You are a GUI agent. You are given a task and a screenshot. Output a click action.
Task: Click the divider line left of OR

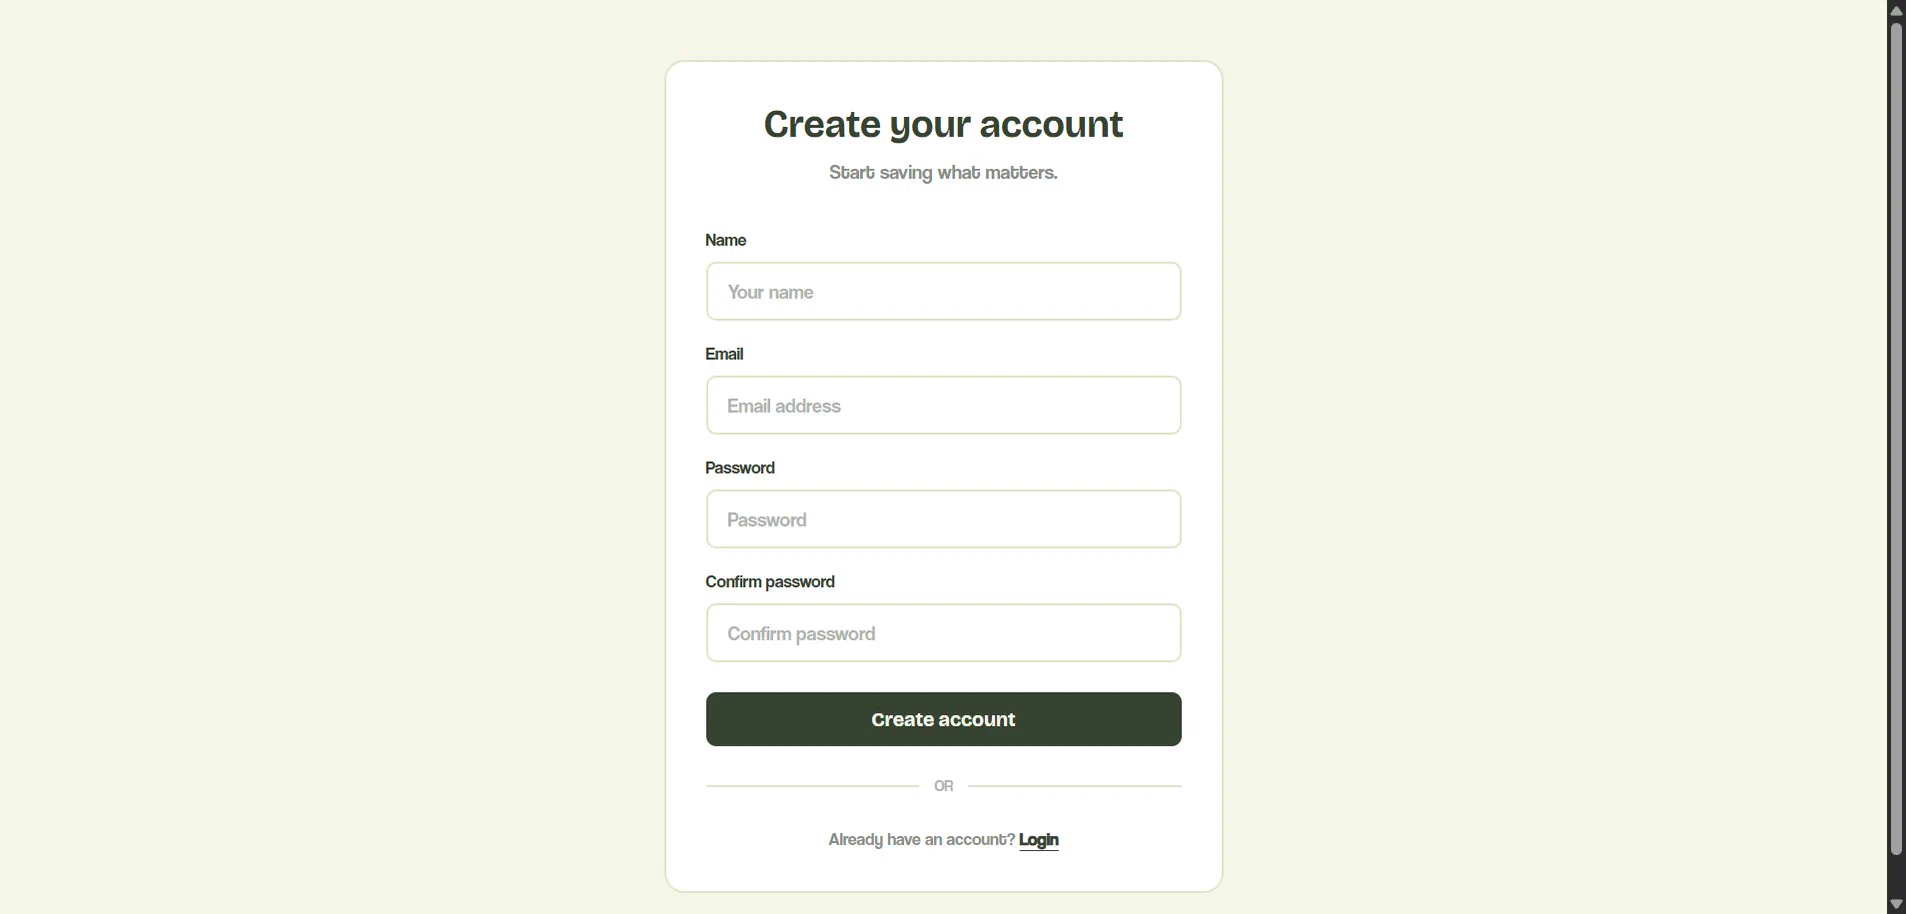pos(812,786)
